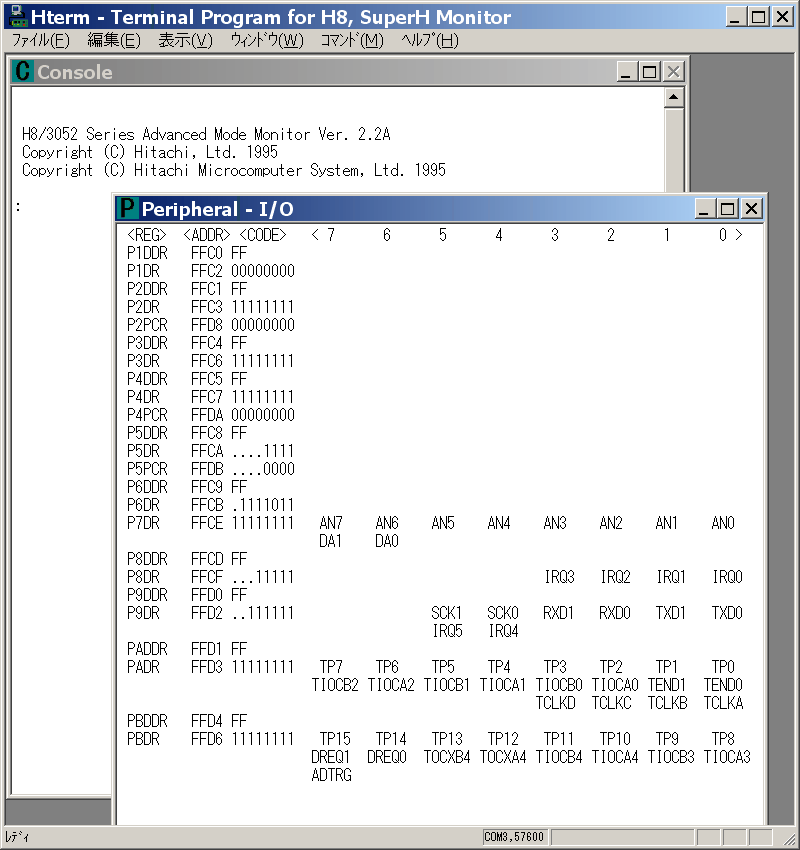Minimize the Console window

click(625, 72)
